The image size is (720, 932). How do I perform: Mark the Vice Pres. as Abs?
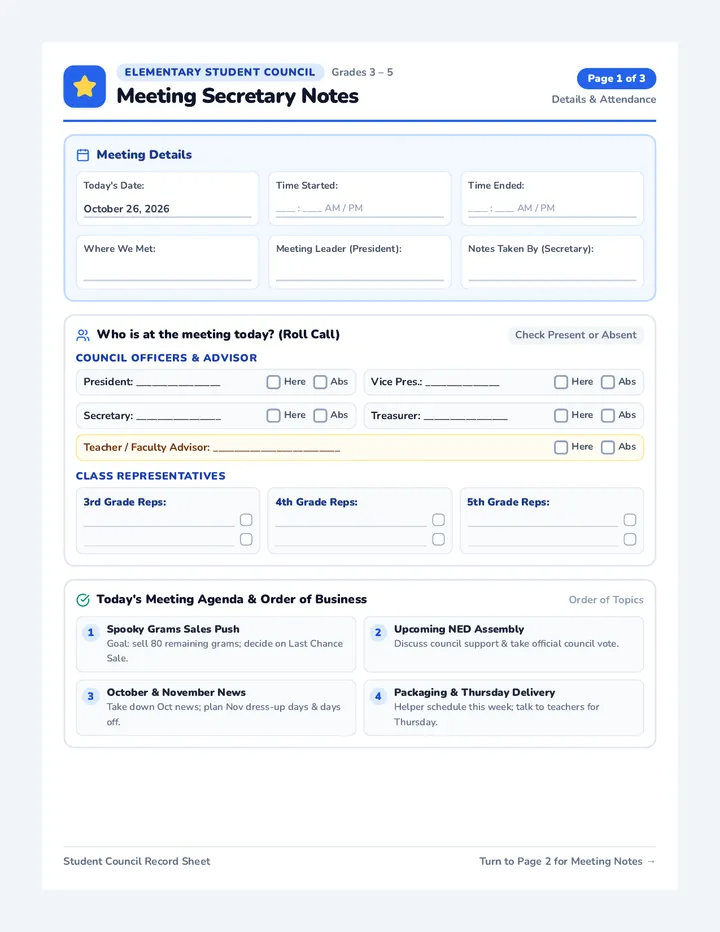pyautogui.click(x=608, y=382)
